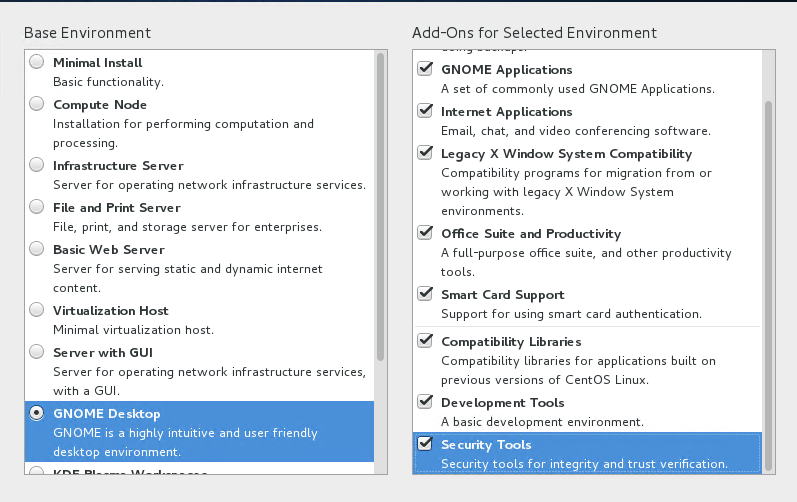Uncheck the Security Tools checkbox

(x=425, y=444)
